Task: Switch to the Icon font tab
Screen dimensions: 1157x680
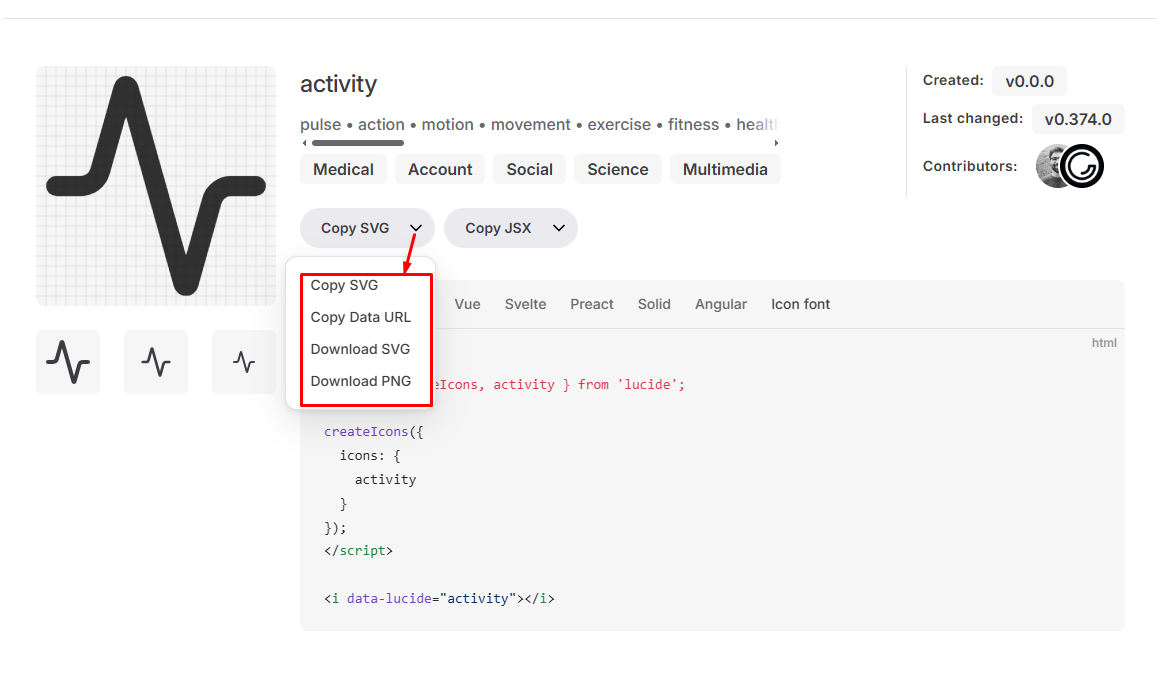Action: (800, 304)
